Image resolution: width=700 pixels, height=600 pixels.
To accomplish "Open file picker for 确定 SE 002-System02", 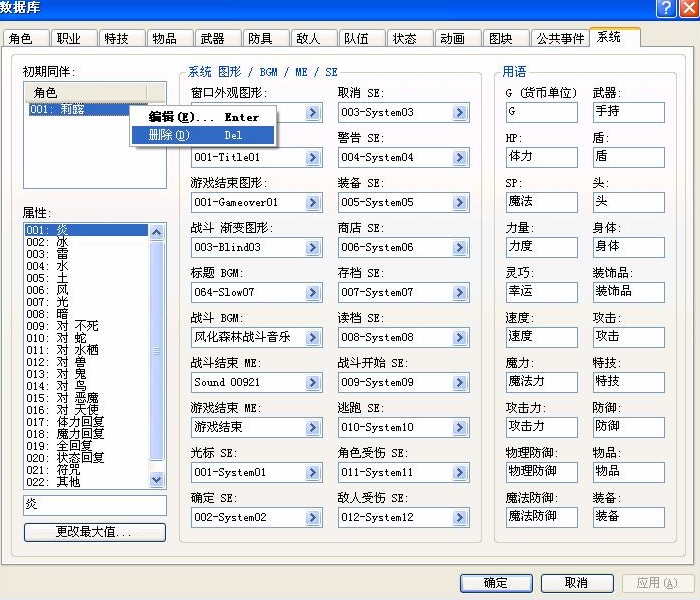I will (313, 518).
